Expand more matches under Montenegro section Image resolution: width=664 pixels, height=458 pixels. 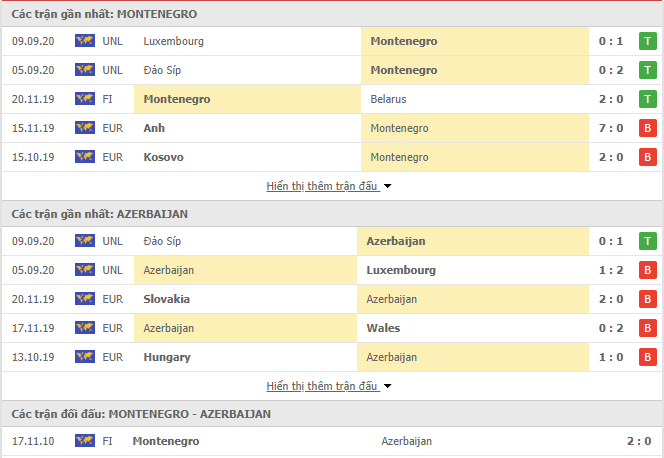click(x=322, y=186)
